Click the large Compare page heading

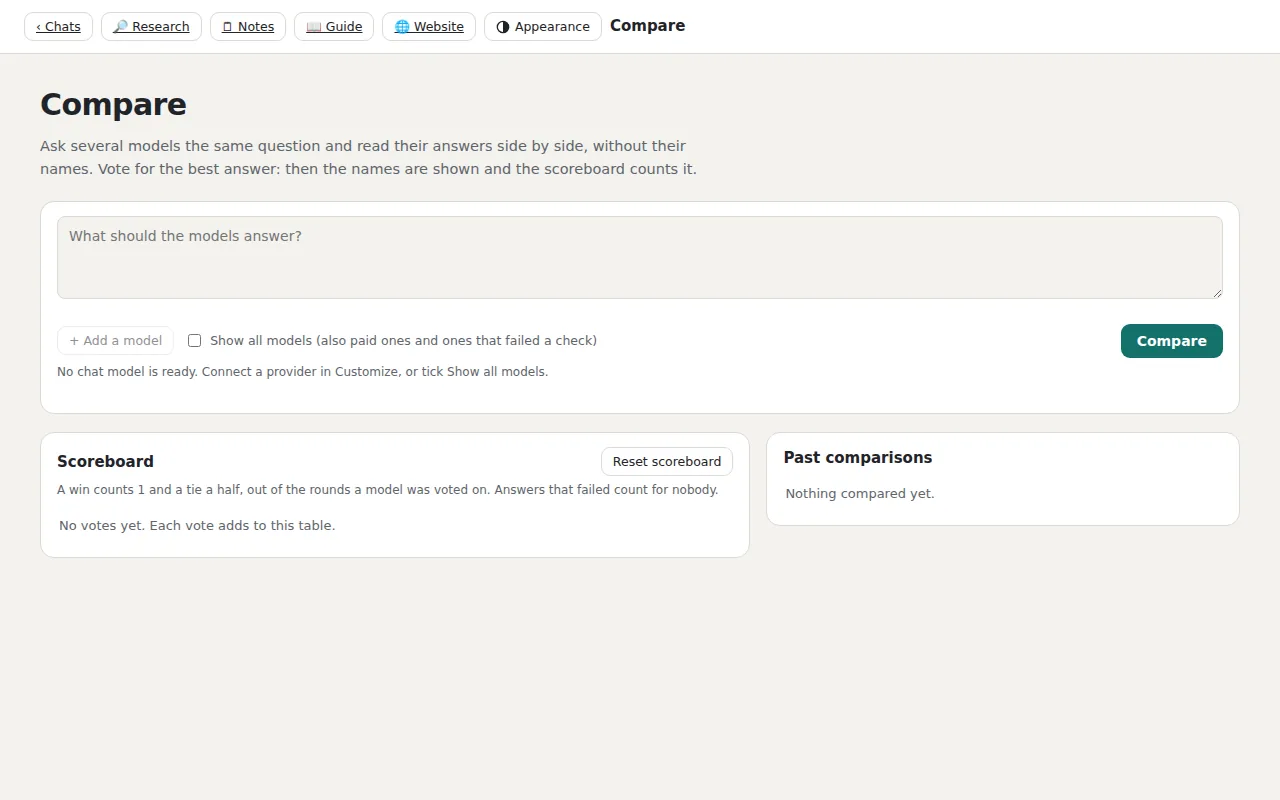click(x=113, y=105)
